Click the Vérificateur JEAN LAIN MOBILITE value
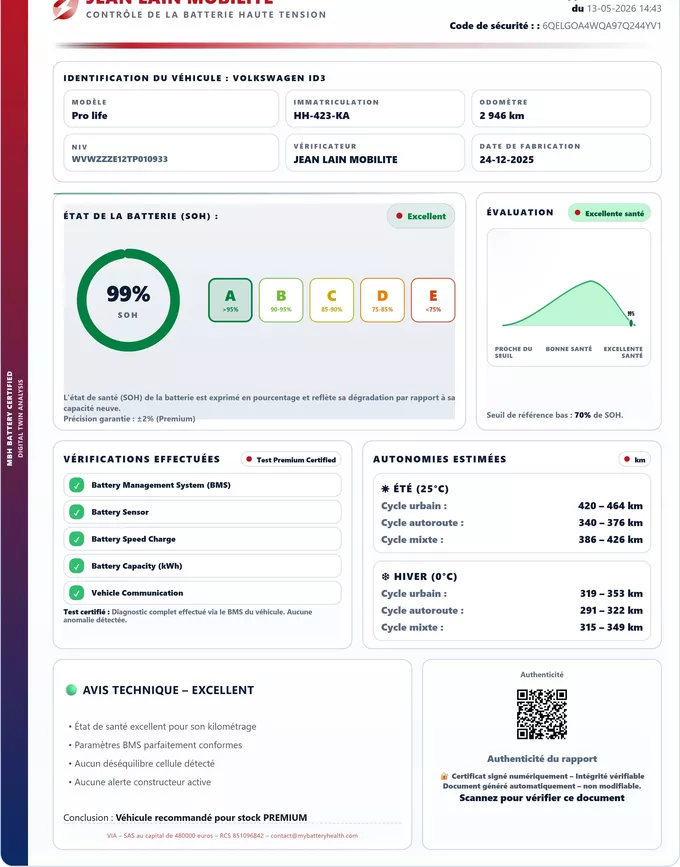 pos(346,160)
